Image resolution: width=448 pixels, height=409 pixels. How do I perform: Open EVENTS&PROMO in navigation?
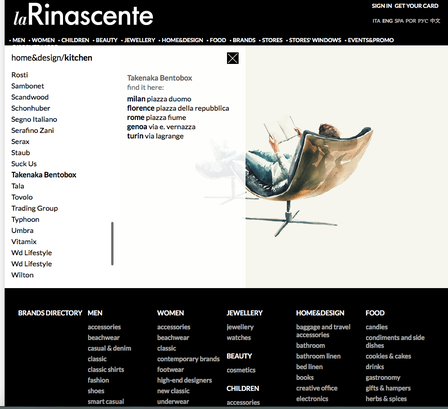click(371, 40)
